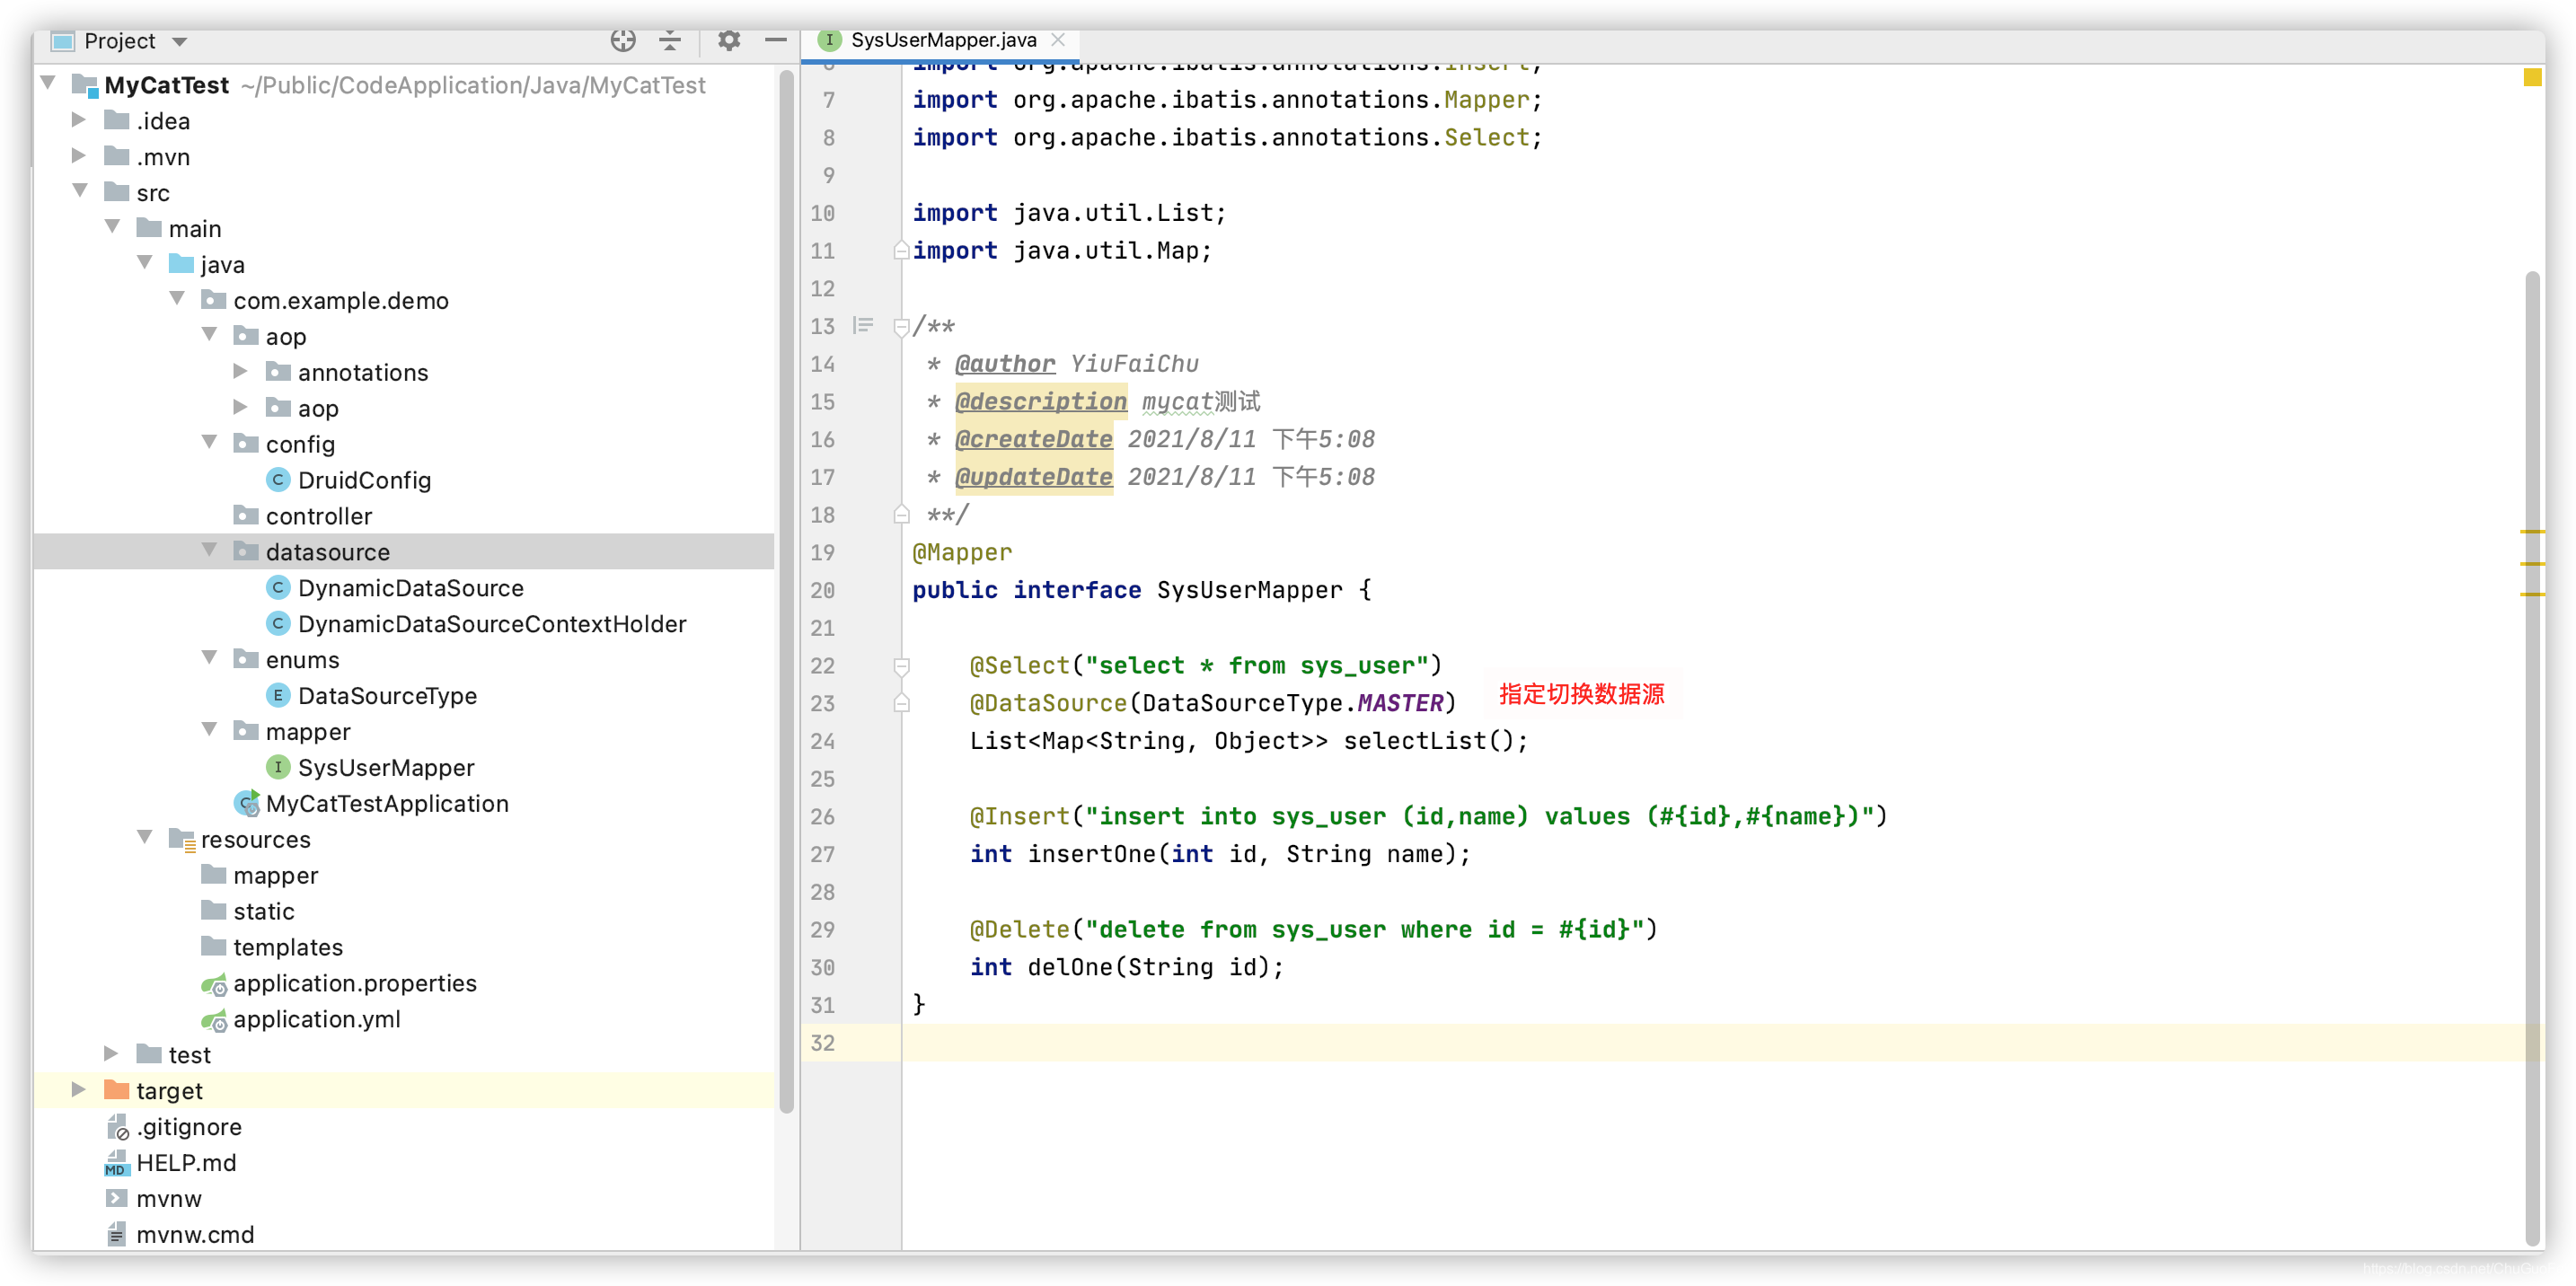Image resolution: width=2576 pixels, height=1286 pixels.
Task: Click the SysUserMapper interface icon in tree
Action: pos(278,768)
